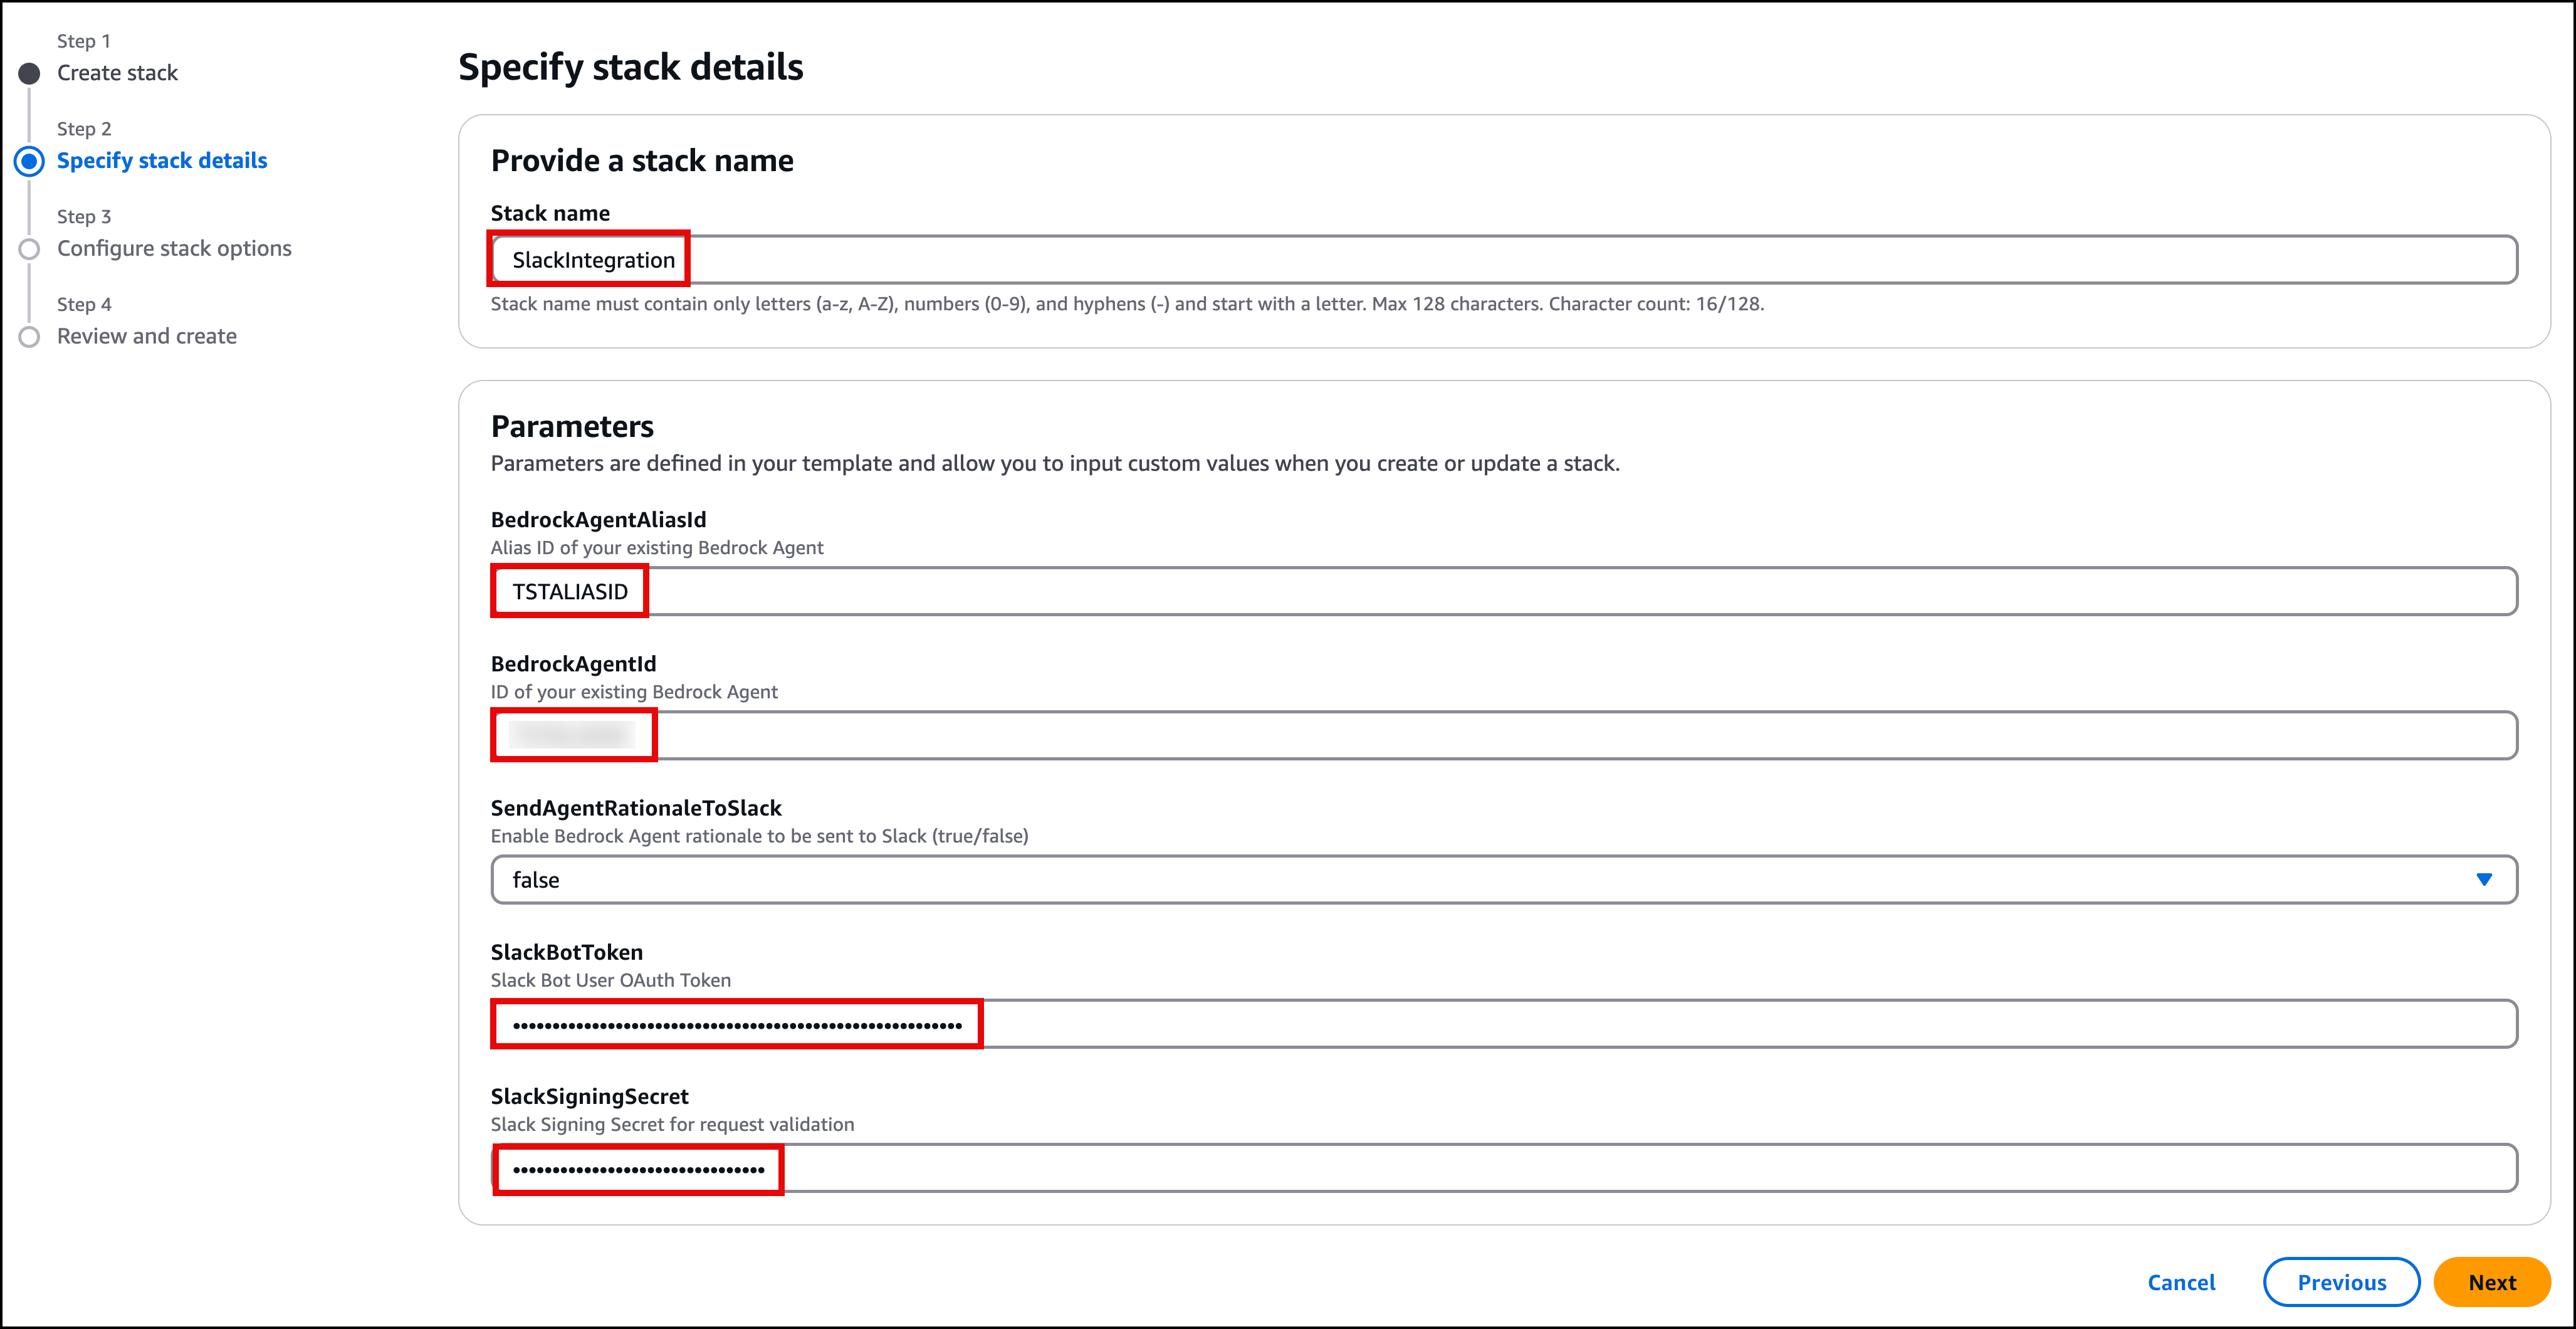Screen dimensions: 2576x1329
Task: Navigate to Step 2 Specify stack details
Action: [x=162, y=160]
